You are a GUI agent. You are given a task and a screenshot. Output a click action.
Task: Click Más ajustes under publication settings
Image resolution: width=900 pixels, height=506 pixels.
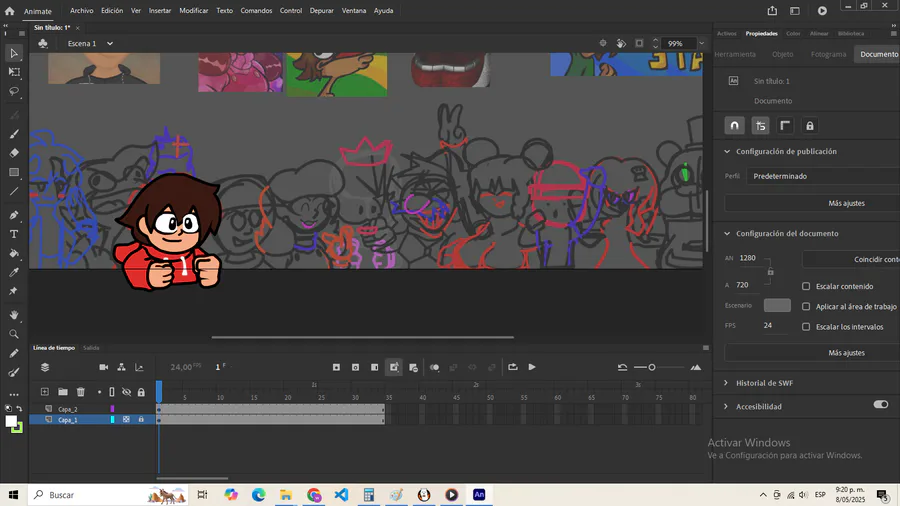812,203
